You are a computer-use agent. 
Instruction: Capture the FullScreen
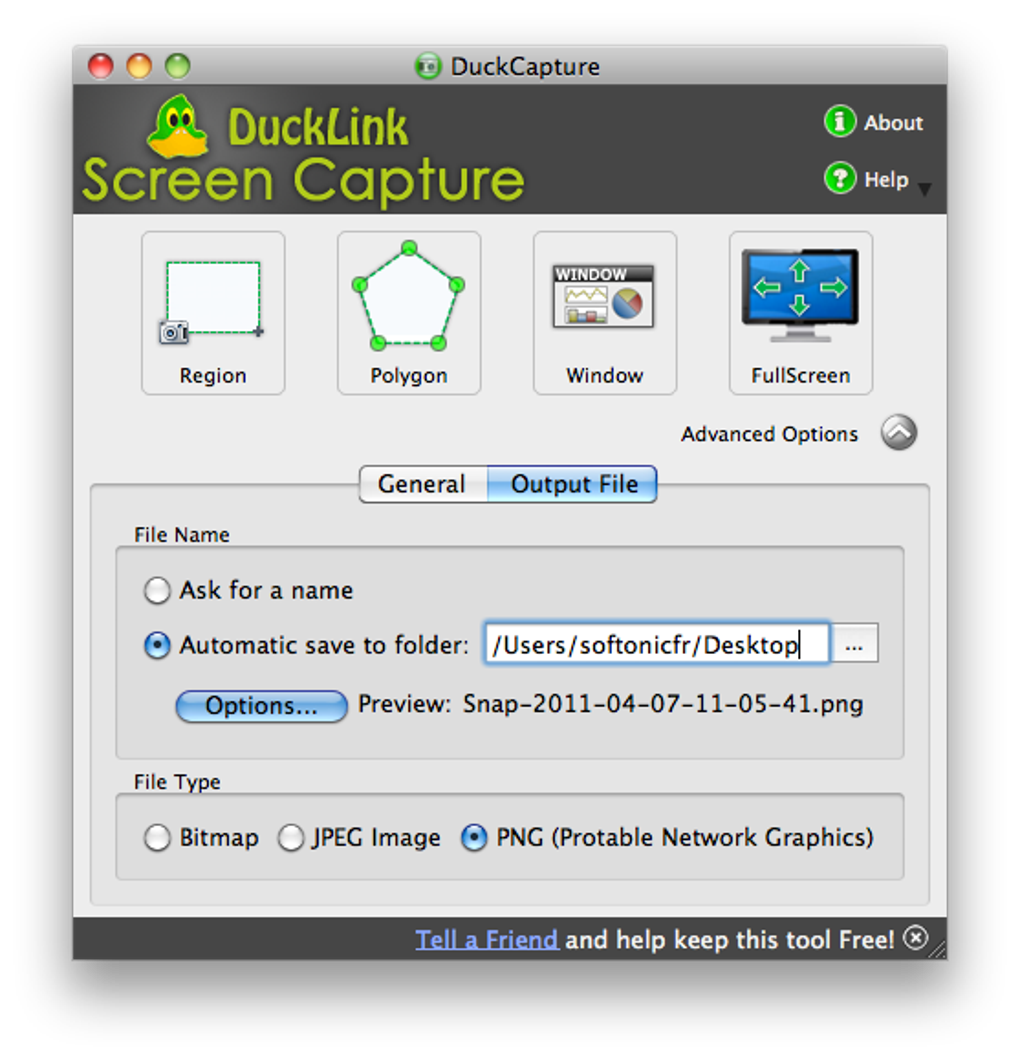(800, 313)
